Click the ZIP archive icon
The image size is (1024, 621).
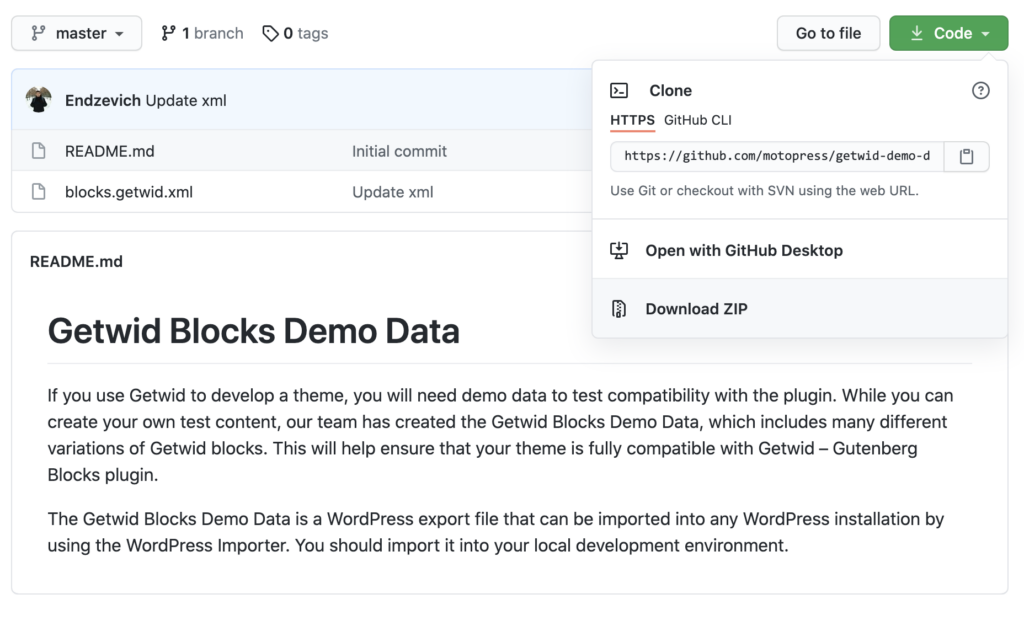pyautogui.click(x=618, y=309)
